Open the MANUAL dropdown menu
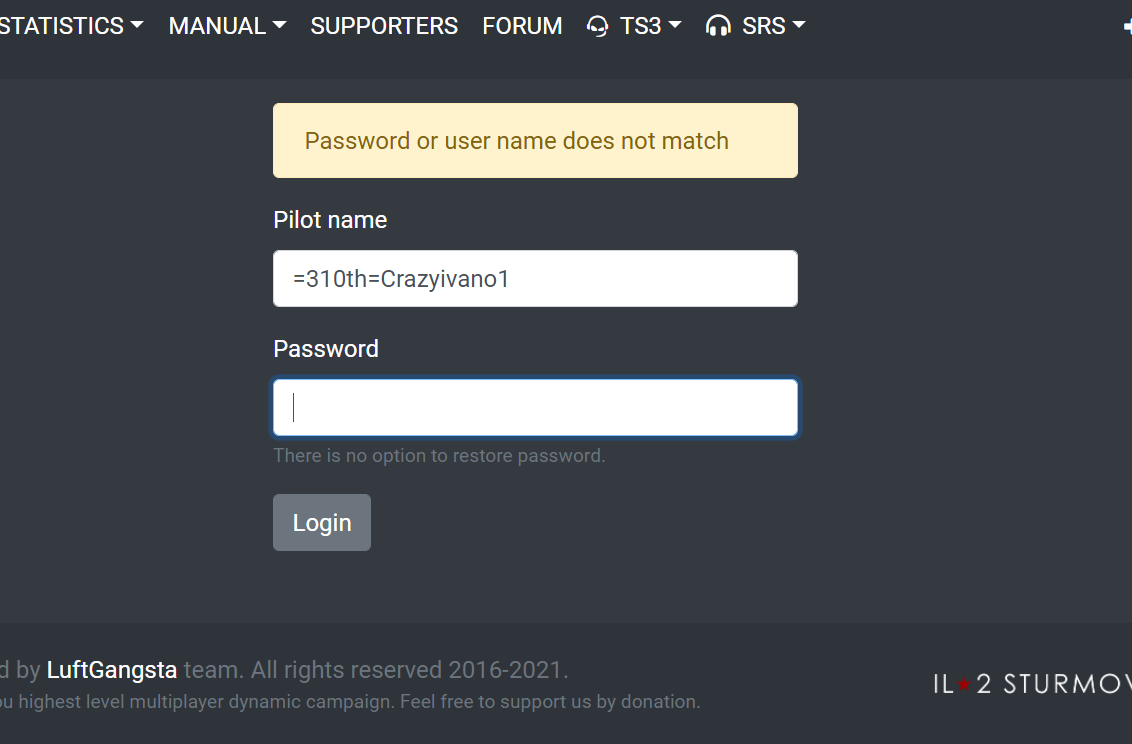The width and height of the screenshot is (1132, 744). tap(227, 26)
